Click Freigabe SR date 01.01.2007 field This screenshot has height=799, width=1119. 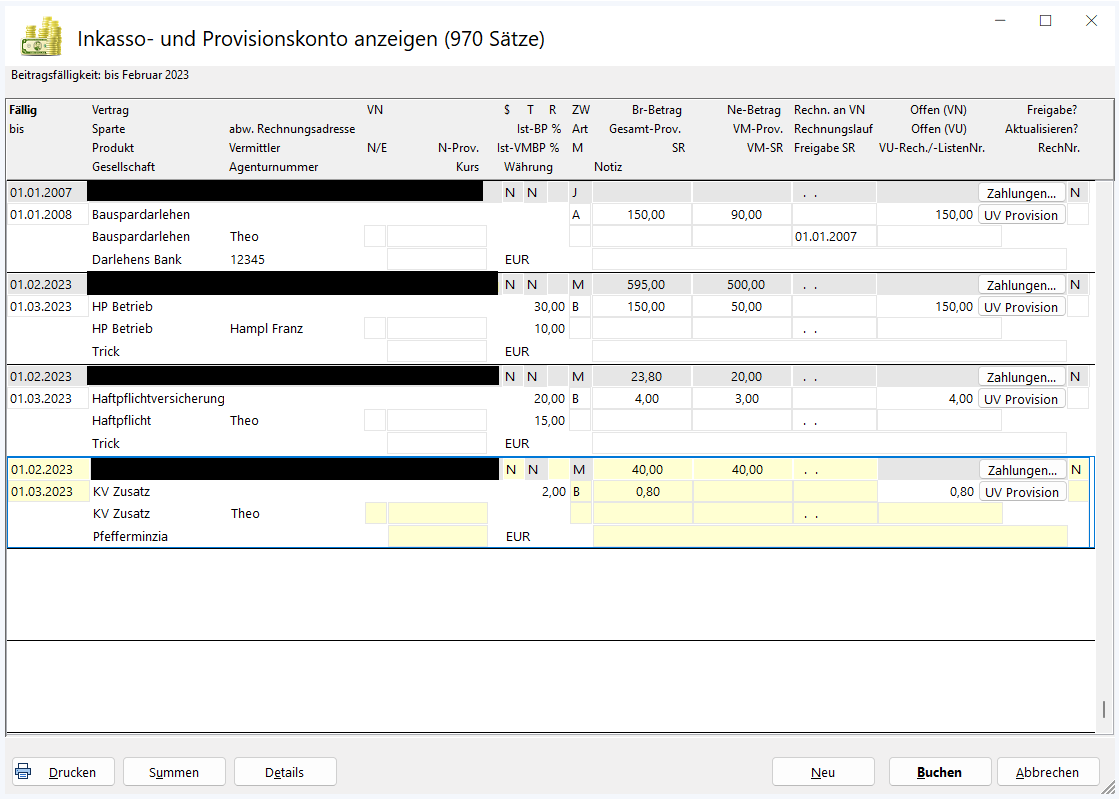click(833, 237)
